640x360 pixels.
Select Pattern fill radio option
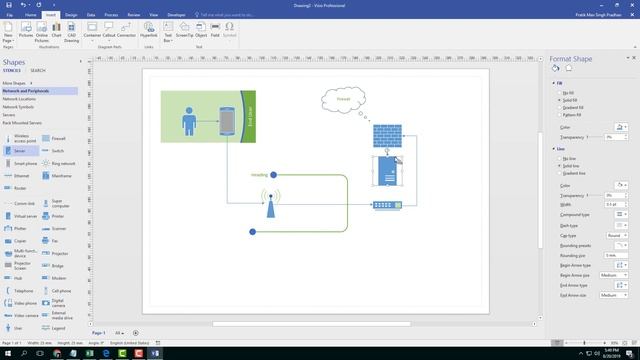(x=560, y=115)
